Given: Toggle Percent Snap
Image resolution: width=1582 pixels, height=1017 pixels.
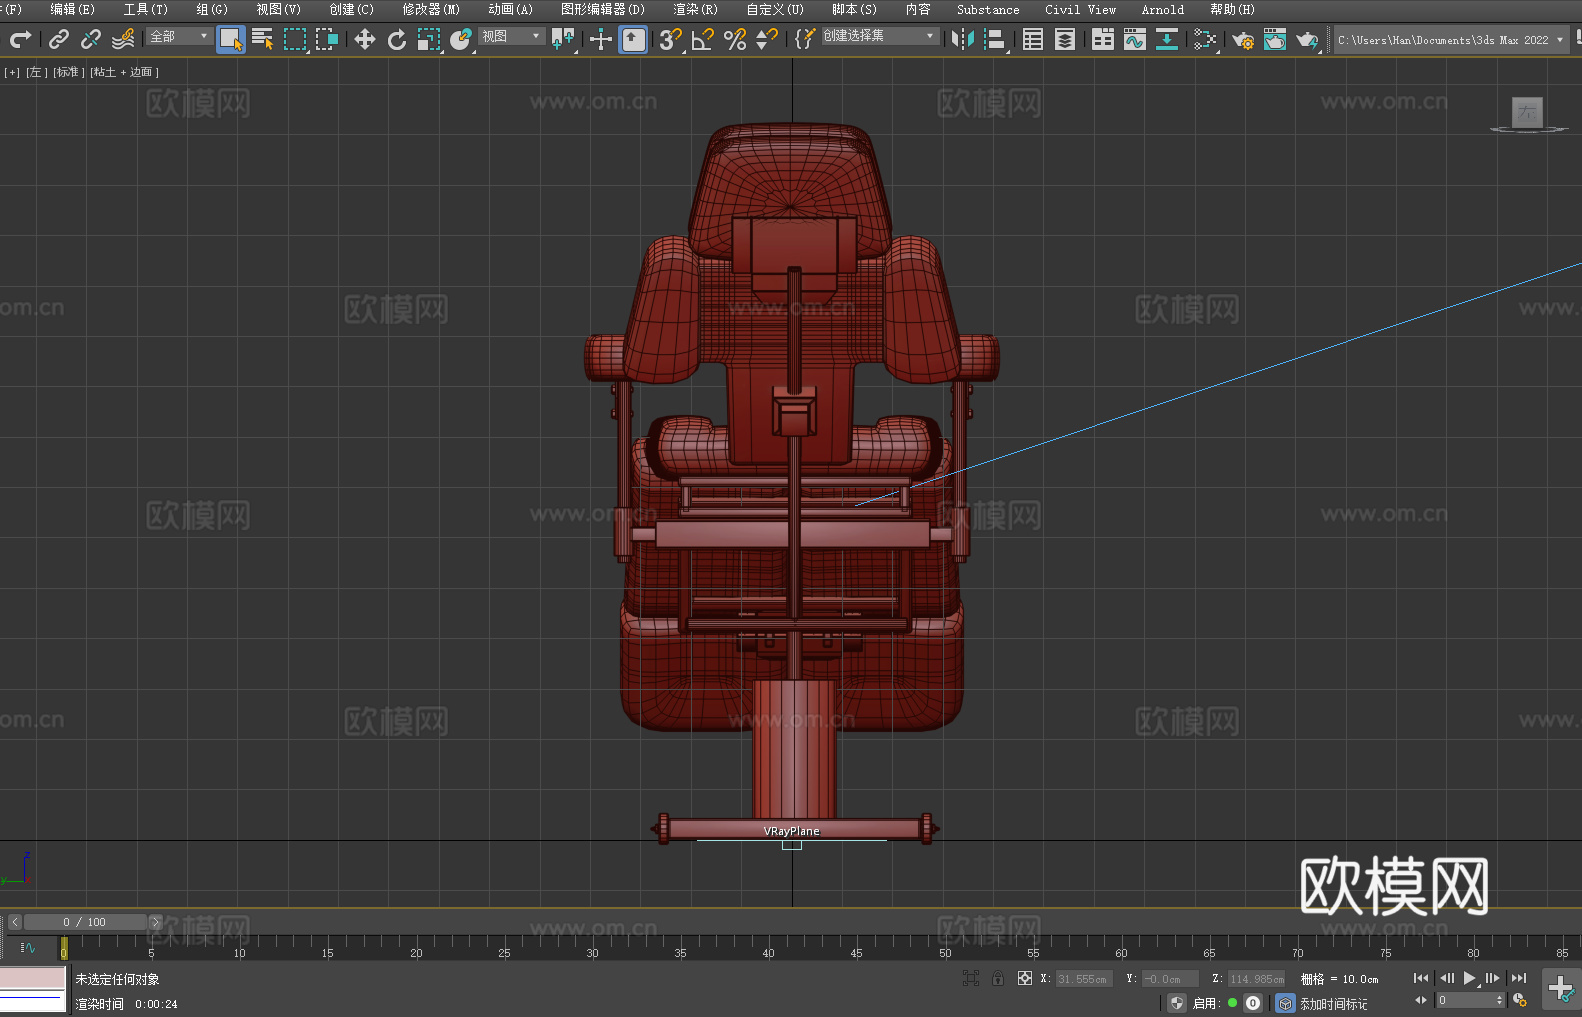Looking at the screenshot, I should click(735, 39).
